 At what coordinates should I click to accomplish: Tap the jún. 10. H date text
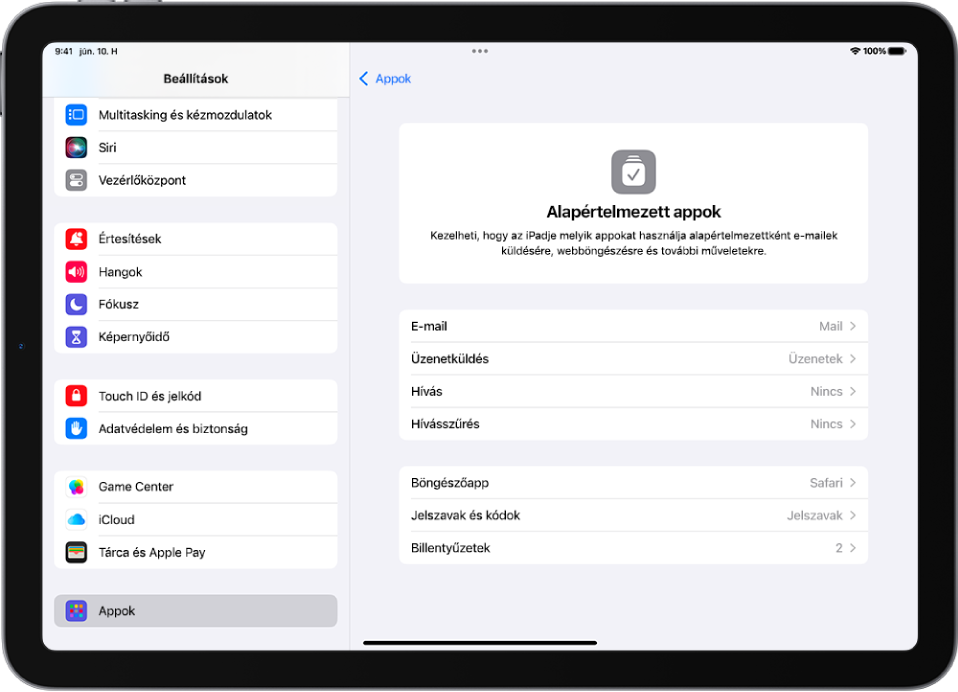pyautogui.click(x=98, y=51)
